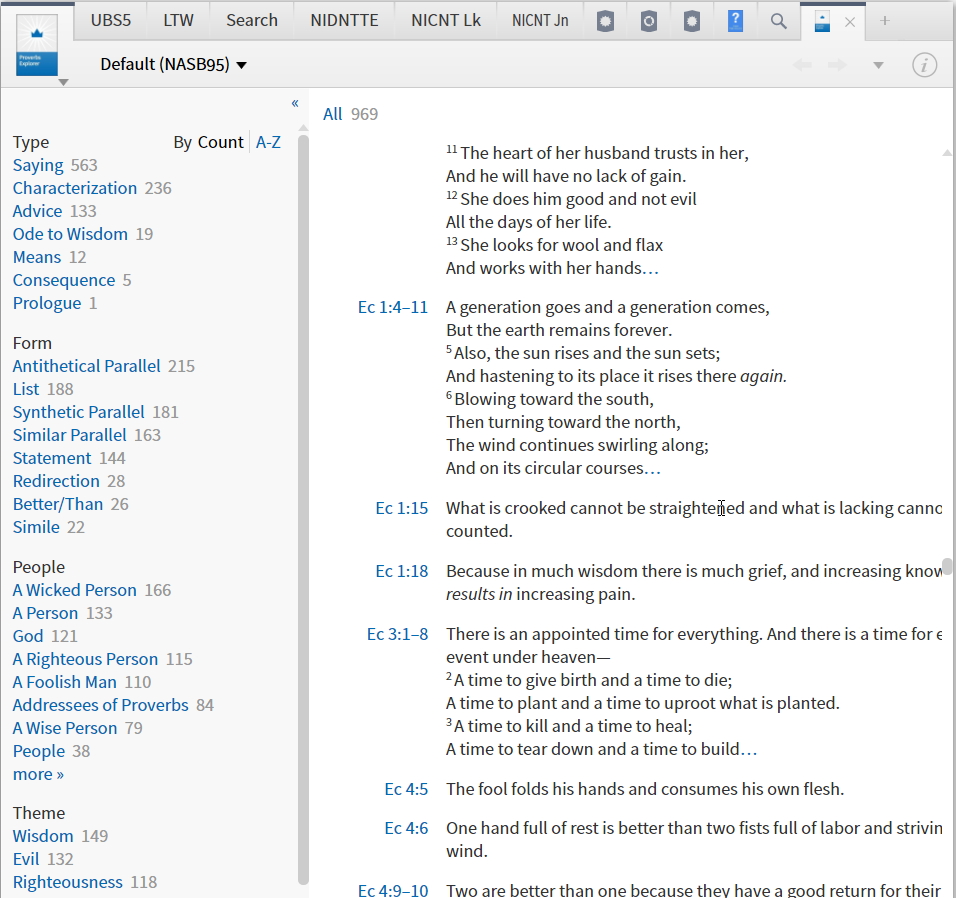Screen dimensions: 956x898
Task: Filter by Righteousness theme
Action: pyautogui.click(x=68, y=882)
